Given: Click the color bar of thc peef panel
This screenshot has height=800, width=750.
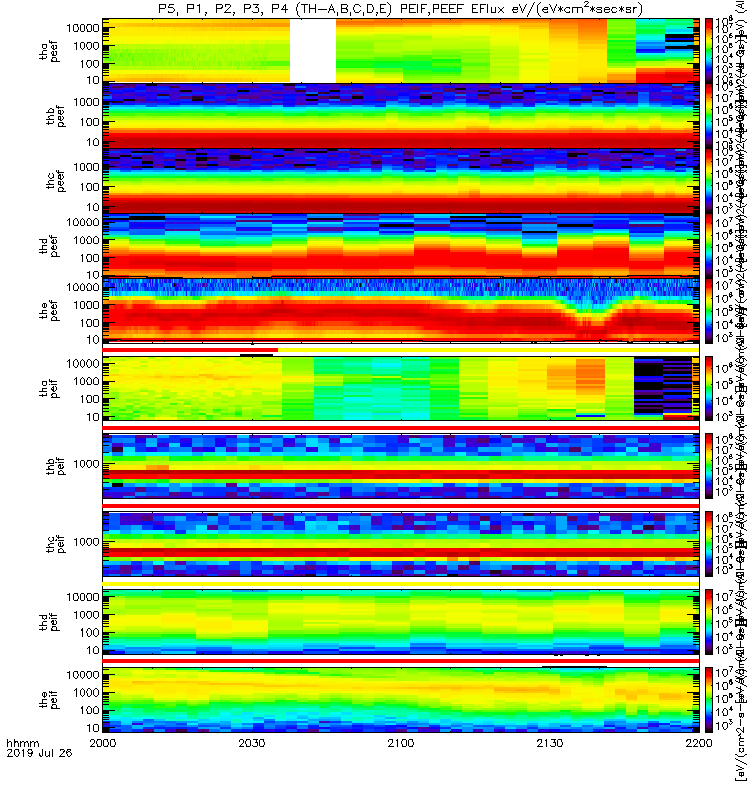Looking at the screenshot, I should (709, 180).
